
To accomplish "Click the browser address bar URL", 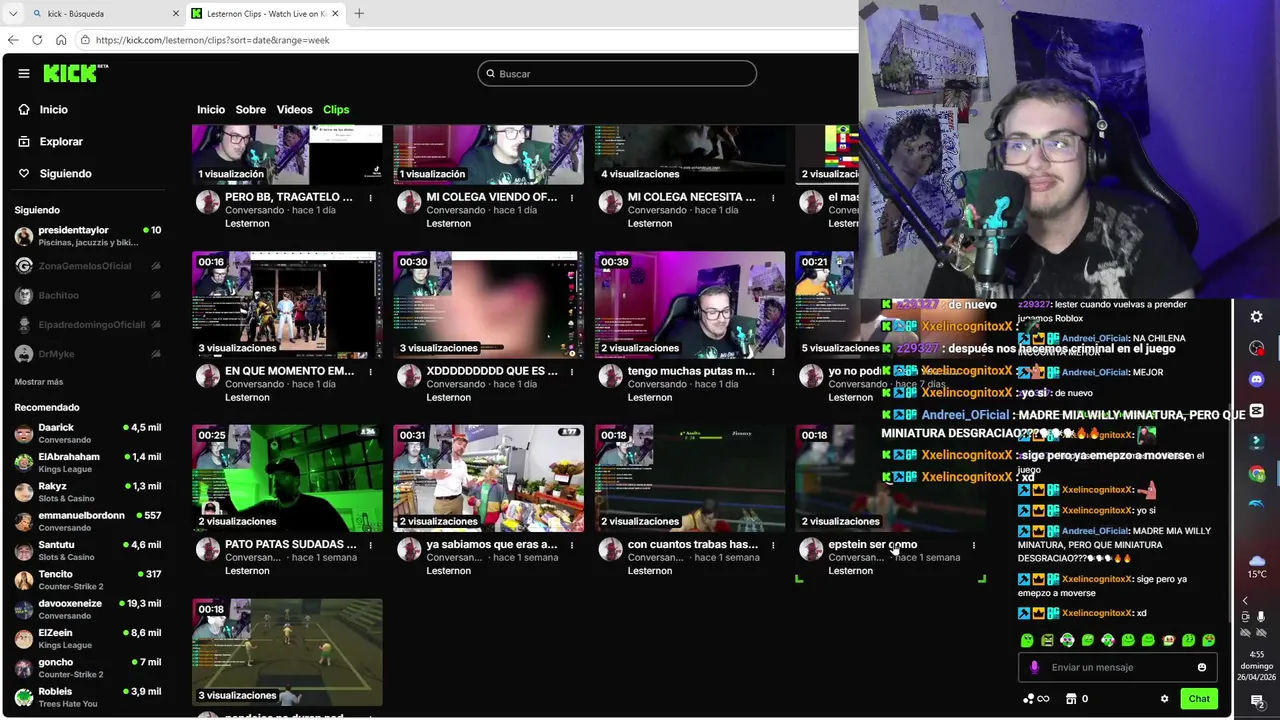I will 212,40.
